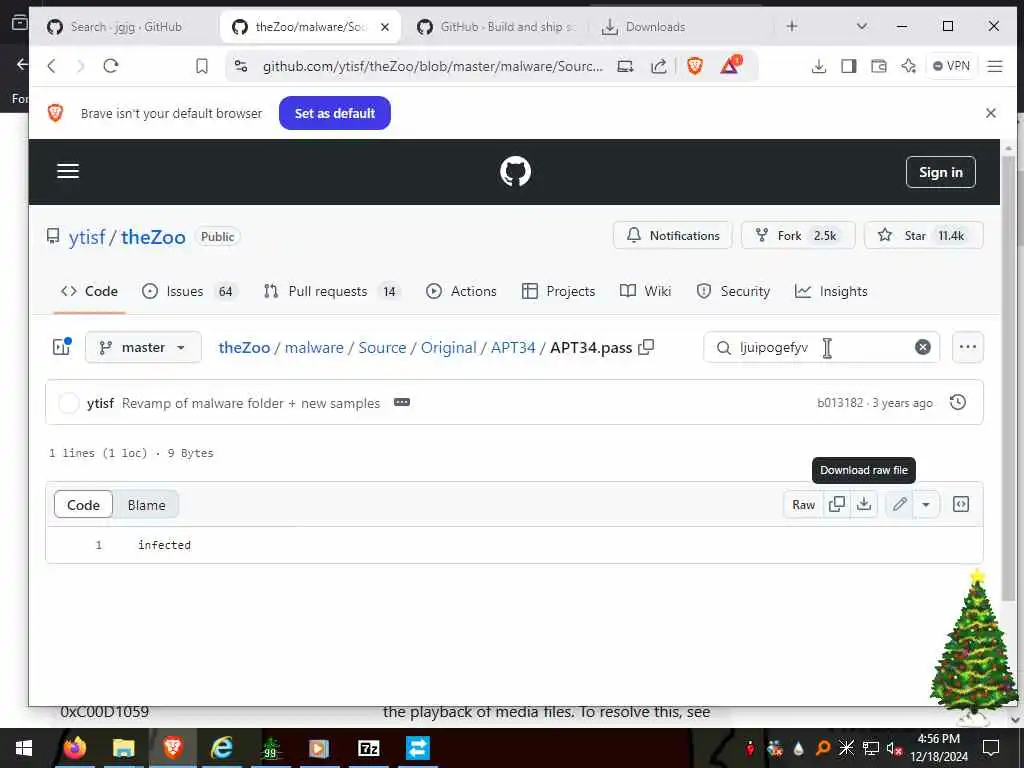This screenshot has height=768, width=1024.
Task: Dismiss the default browser notification bar
Action: tap(990, 113)
